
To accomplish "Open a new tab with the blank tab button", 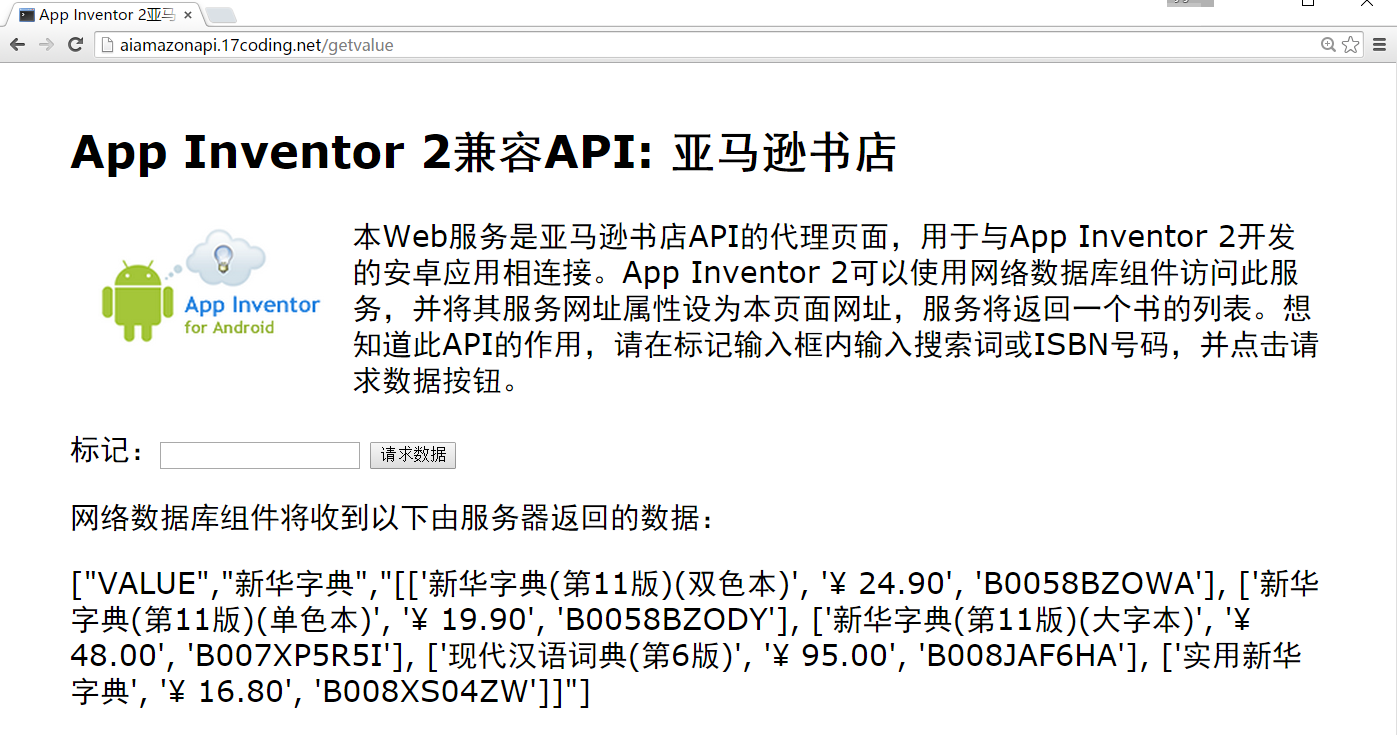I will click(x=220, y=15).
